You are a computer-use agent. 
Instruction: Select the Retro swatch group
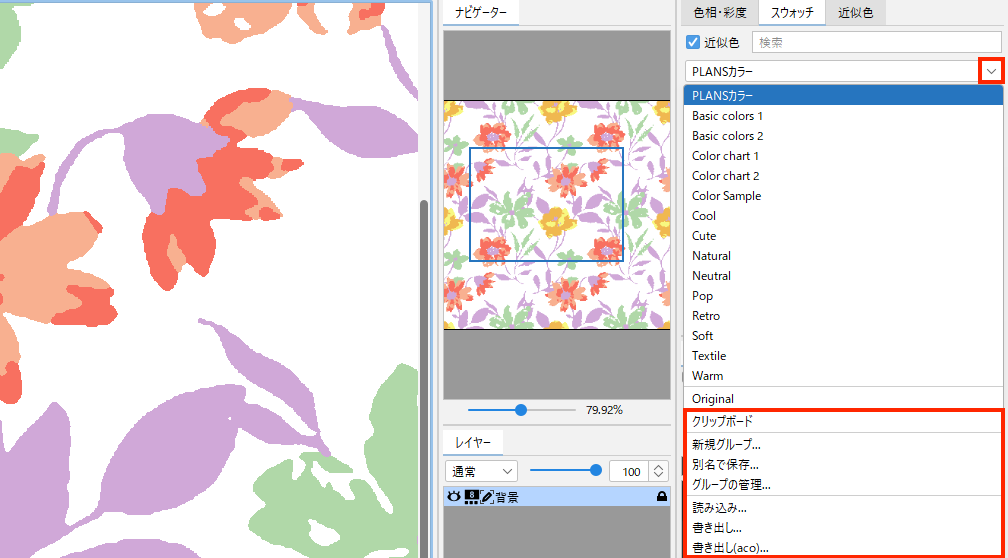click(x=843, y=316)
